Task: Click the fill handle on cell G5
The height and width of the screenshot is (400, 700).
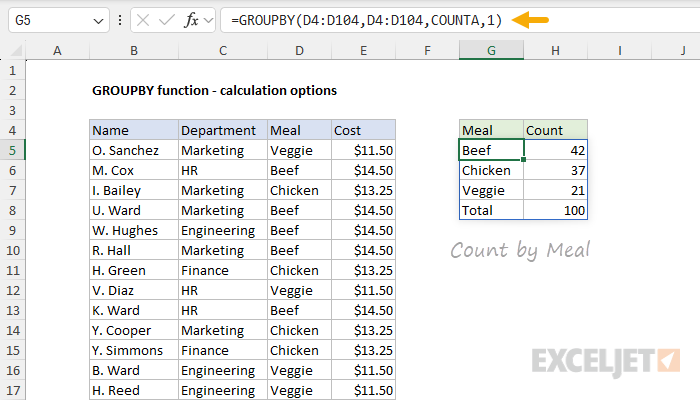Action: click(523, 159)
